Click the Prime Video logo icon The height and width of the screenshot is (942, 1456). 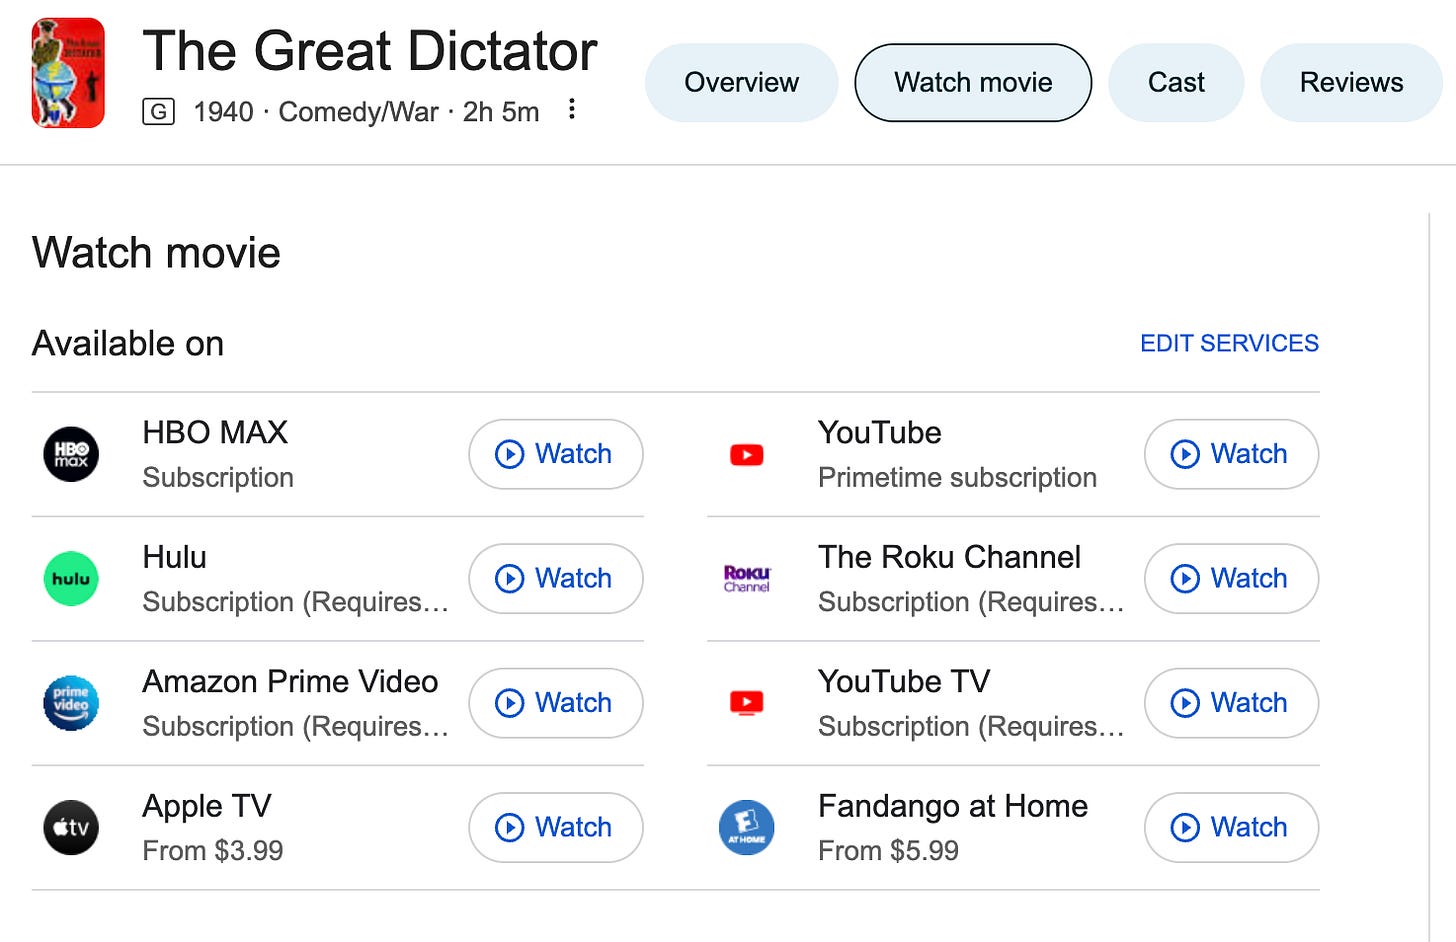pos(71,703)
